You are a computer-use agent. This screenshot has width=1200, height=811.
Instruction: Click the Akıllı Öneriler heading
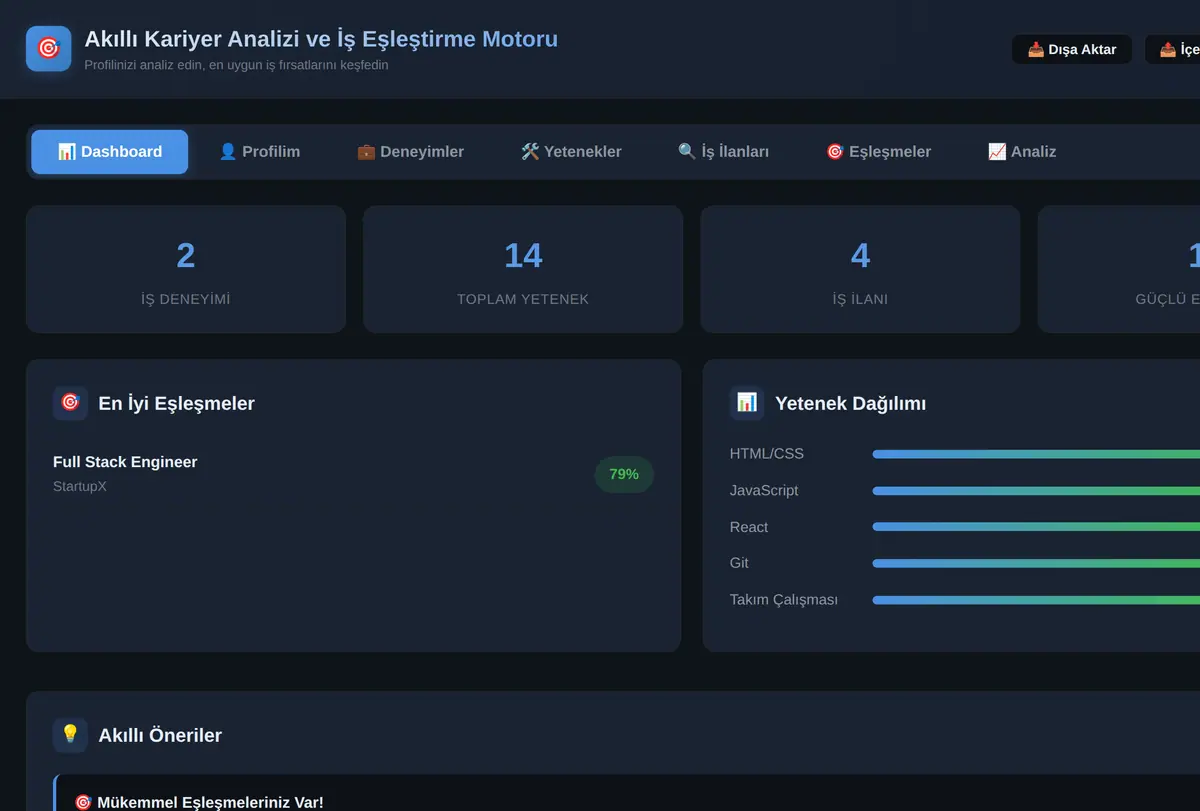pyautogui.click(x=160, y=735)
